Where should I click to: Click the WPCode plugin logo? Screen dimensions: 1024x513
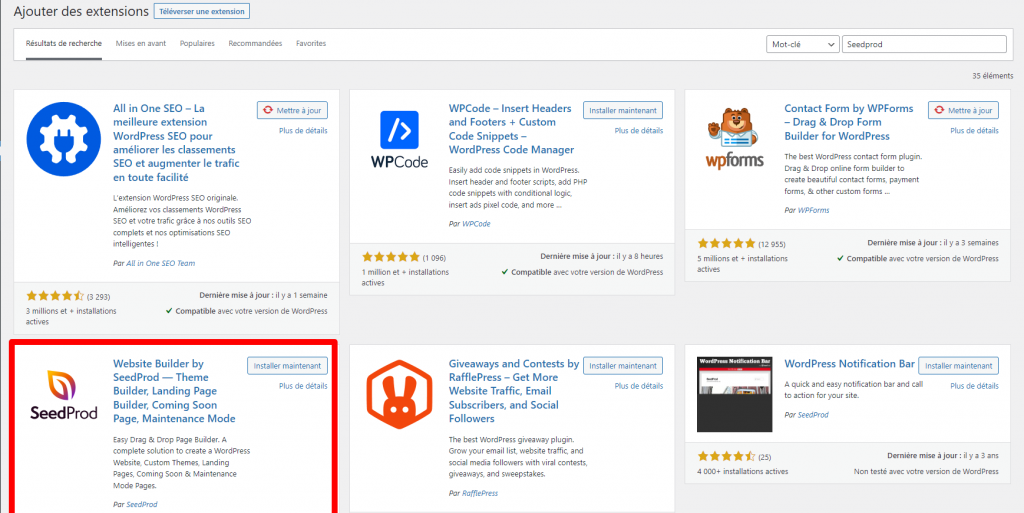[x=399, y=138]
